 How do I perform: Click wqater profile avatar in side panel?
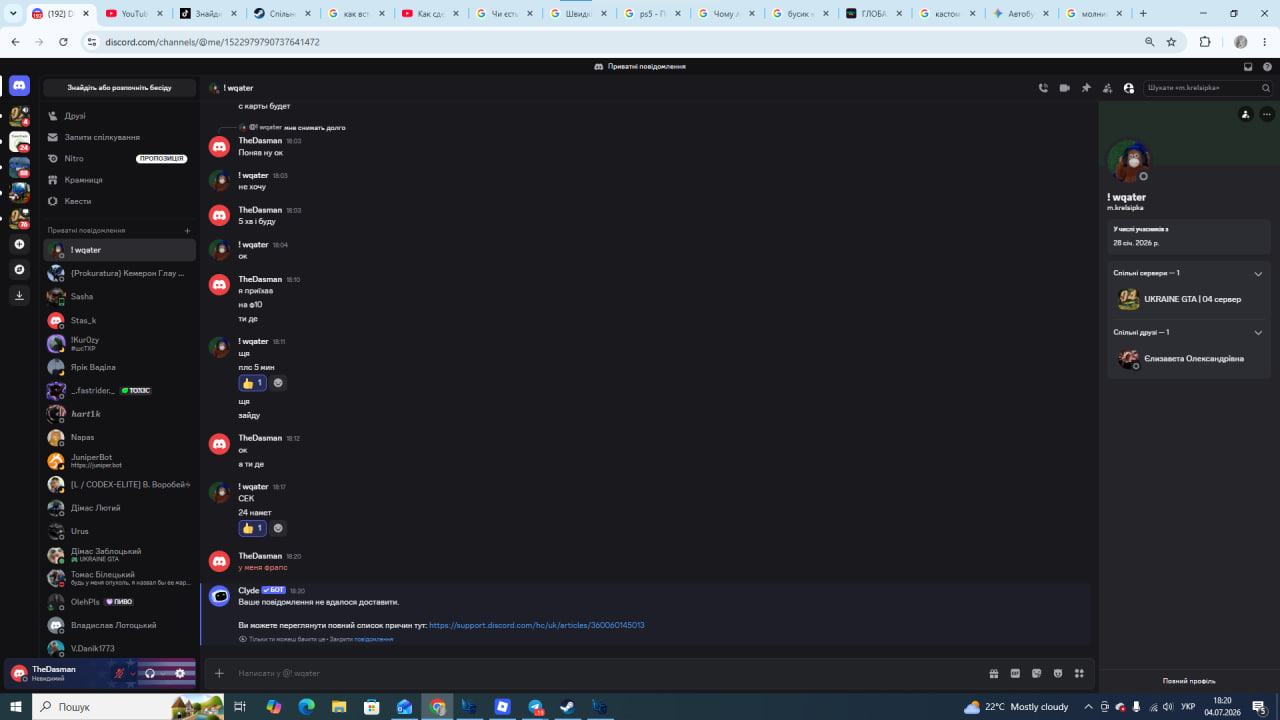(x=1129, y=161)
